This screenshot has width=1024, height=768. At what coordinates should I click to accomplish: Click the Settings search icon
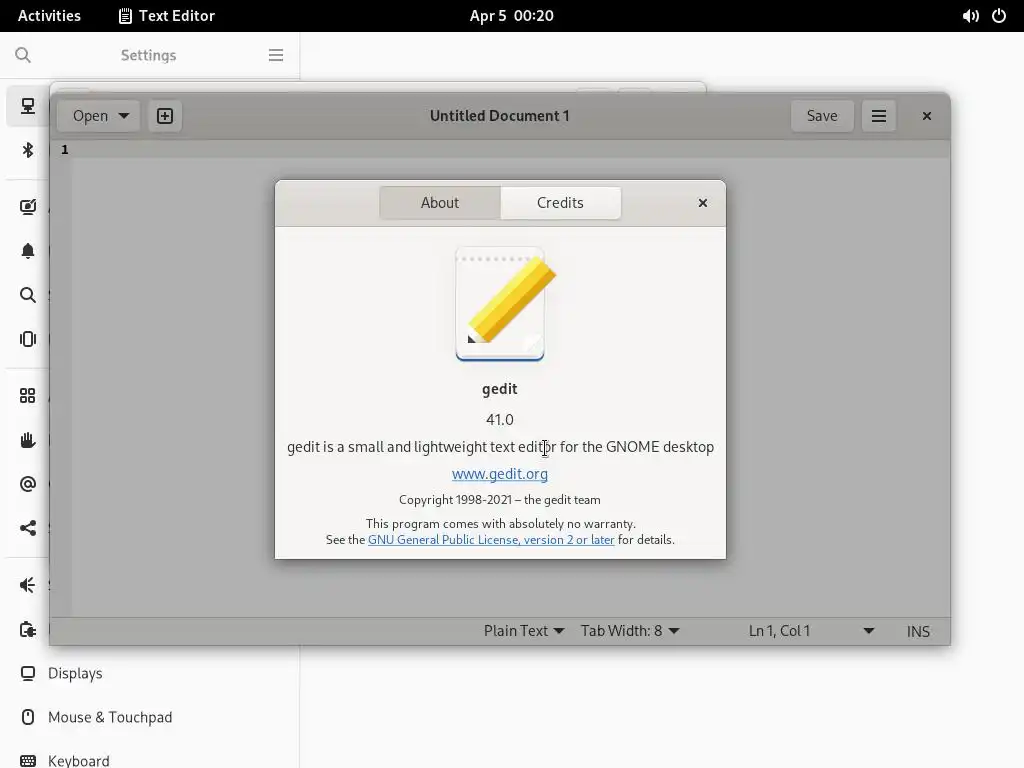[x=23, y=55]
